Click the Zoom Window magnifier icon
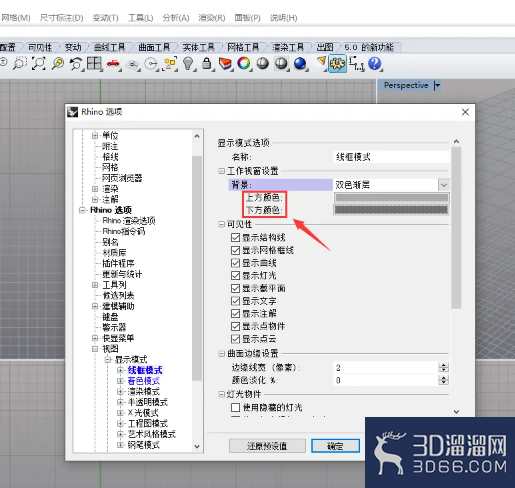The height and width of the screenshot is (488, 515). pyautogui.click(x=20, y=63)
